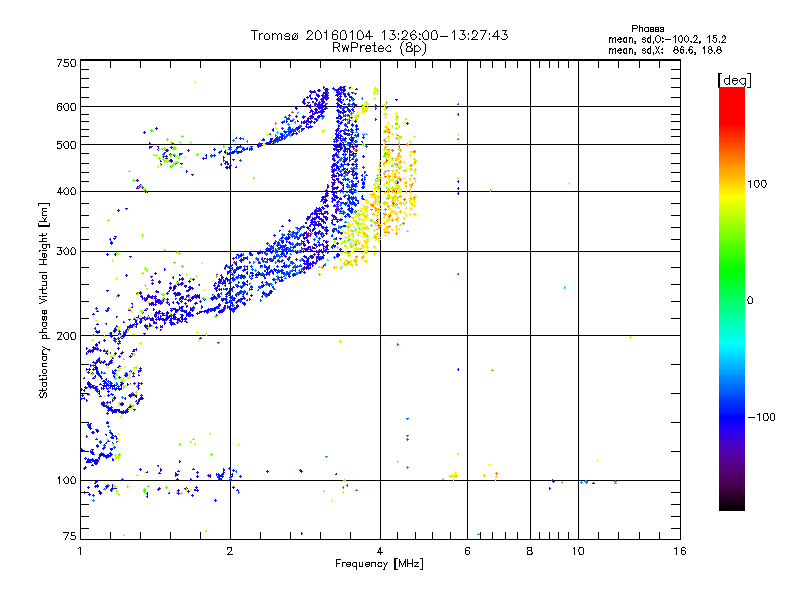Select the X-mode mean 86.6, 18.8 line
800x600 pixels.
tap(665, 50)
